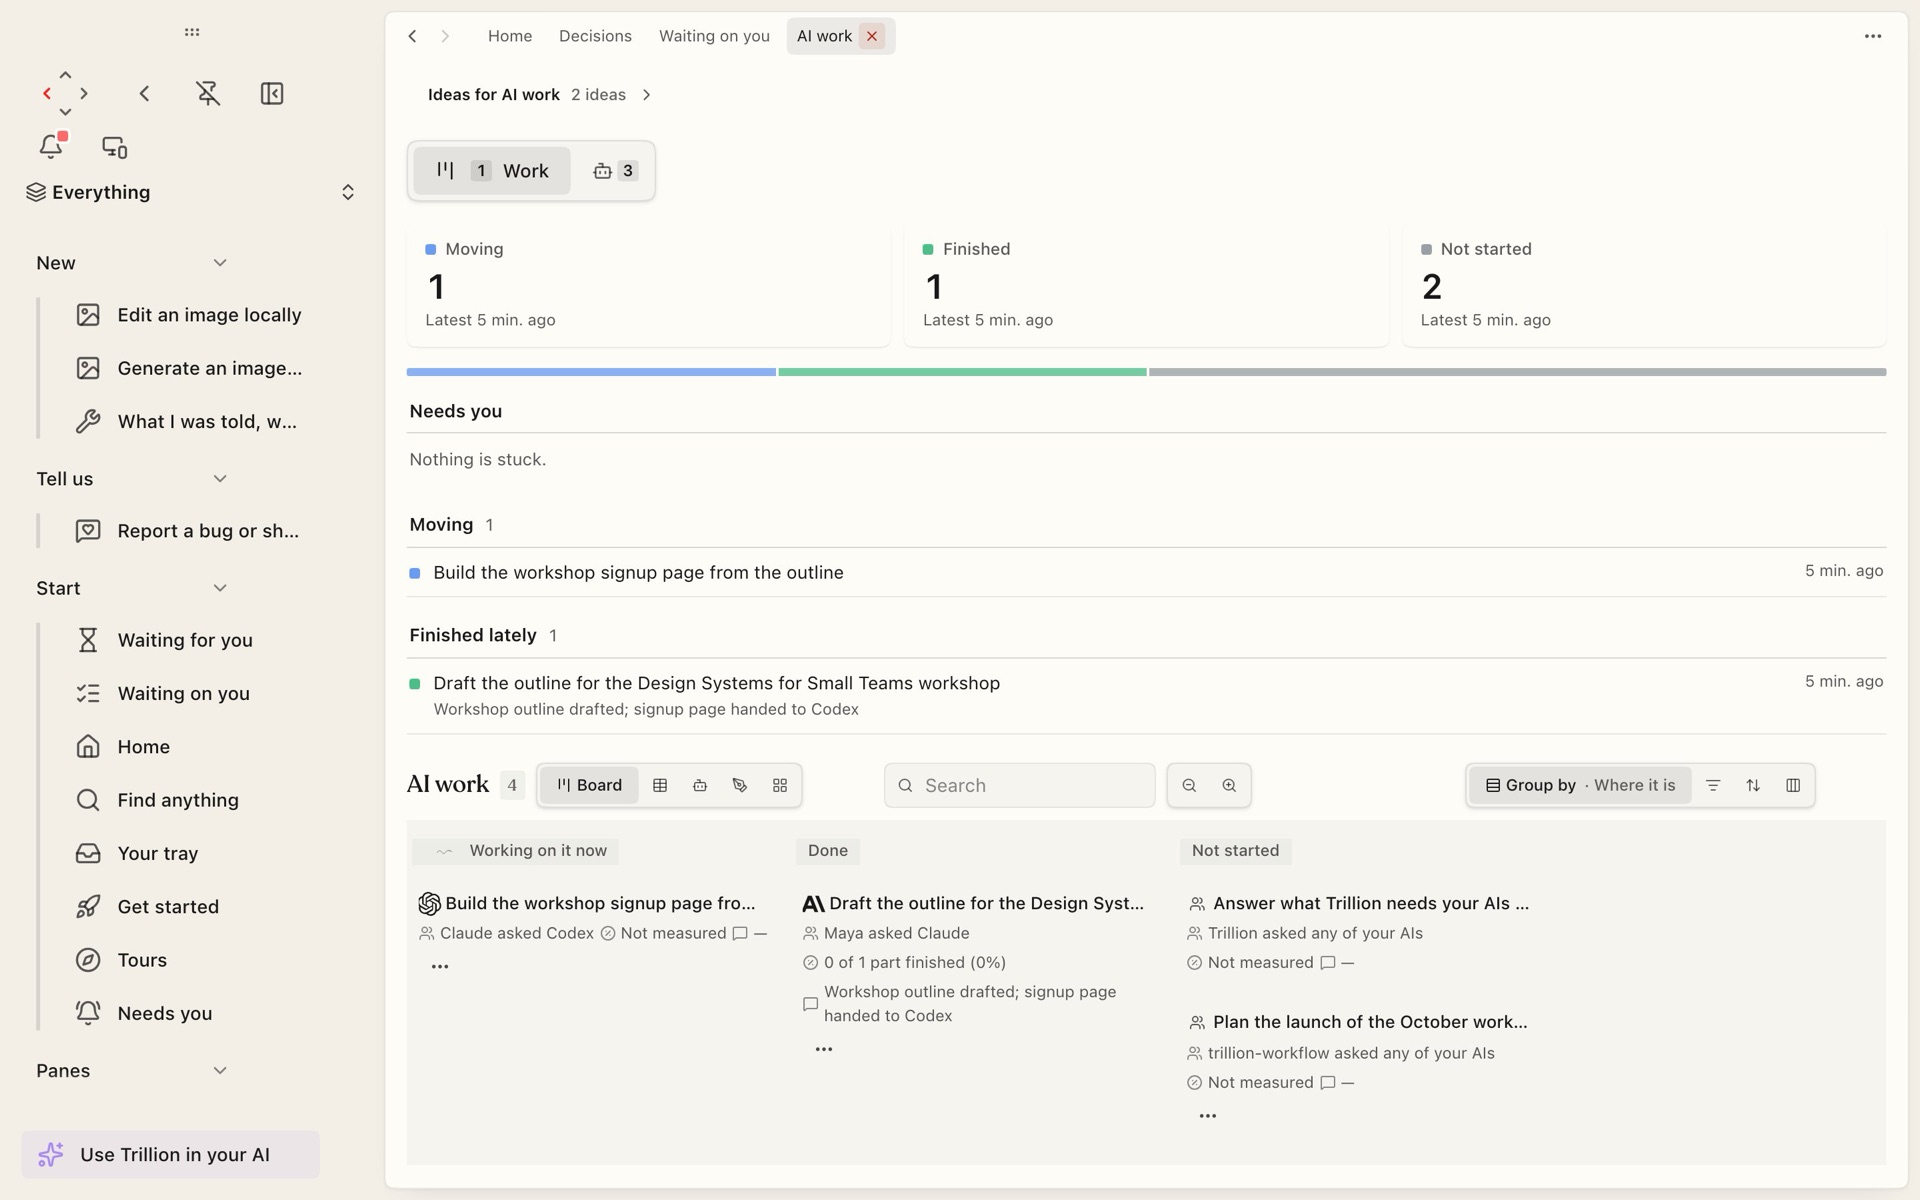Click the zoom out magnifier
The height and width of the screenshot is (1200, 1920).
1189,785
